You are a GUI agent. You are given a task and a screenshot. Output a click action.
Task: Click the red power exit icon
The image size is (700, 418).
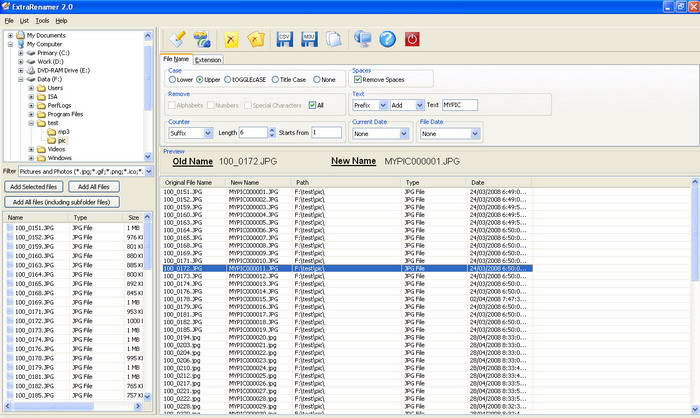(412, 39)
